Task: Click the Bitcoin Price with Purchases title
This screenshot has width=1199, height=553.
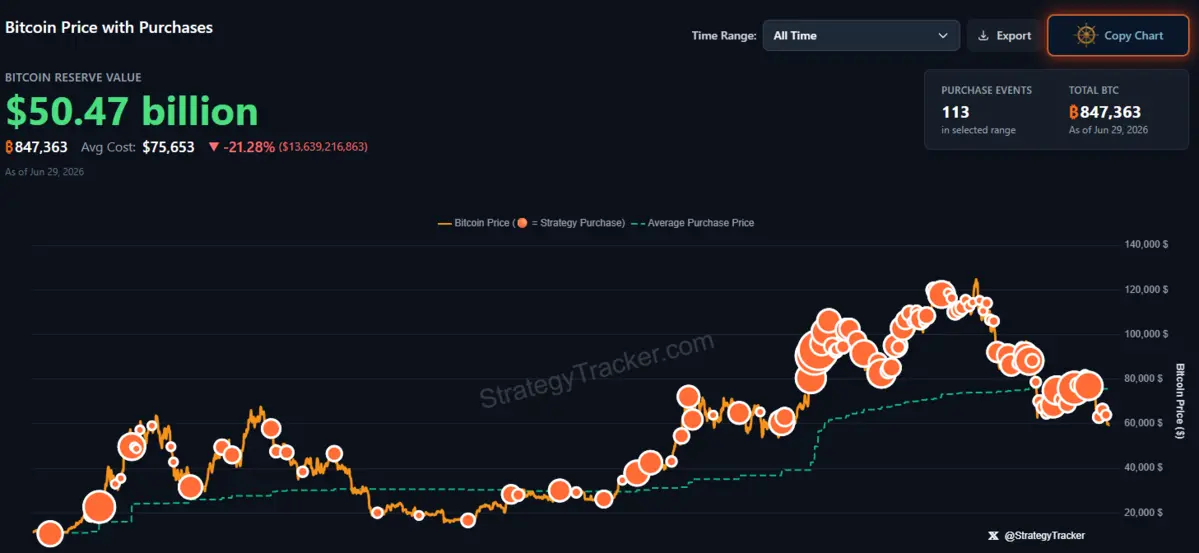Action: 109,27
